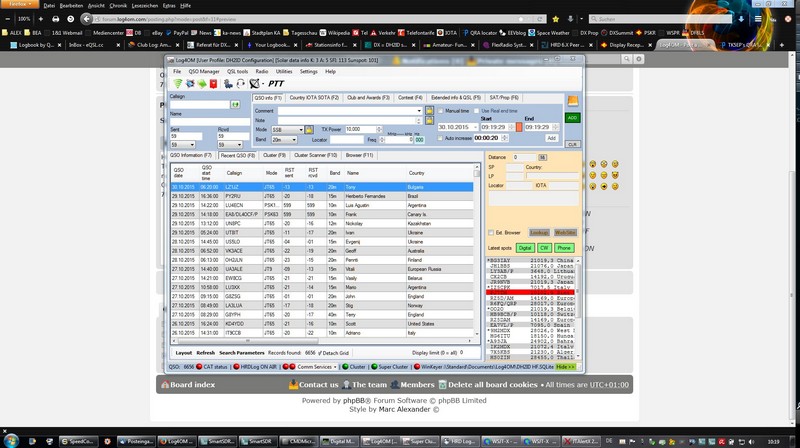The image size is (800, 448).
Task: Open the QSO Manager menu
Action: click(204, 71)
